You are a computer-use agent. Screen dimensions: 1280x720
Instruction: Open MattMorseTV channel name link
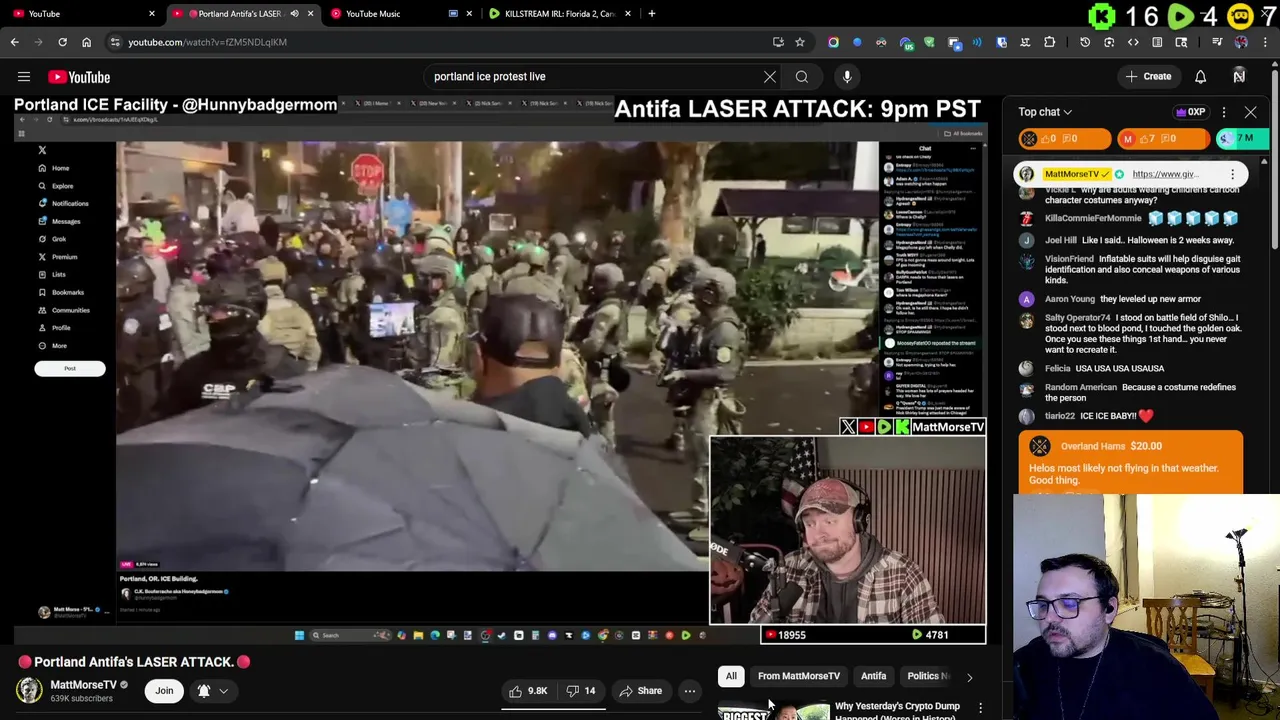(x=83, y=685)
